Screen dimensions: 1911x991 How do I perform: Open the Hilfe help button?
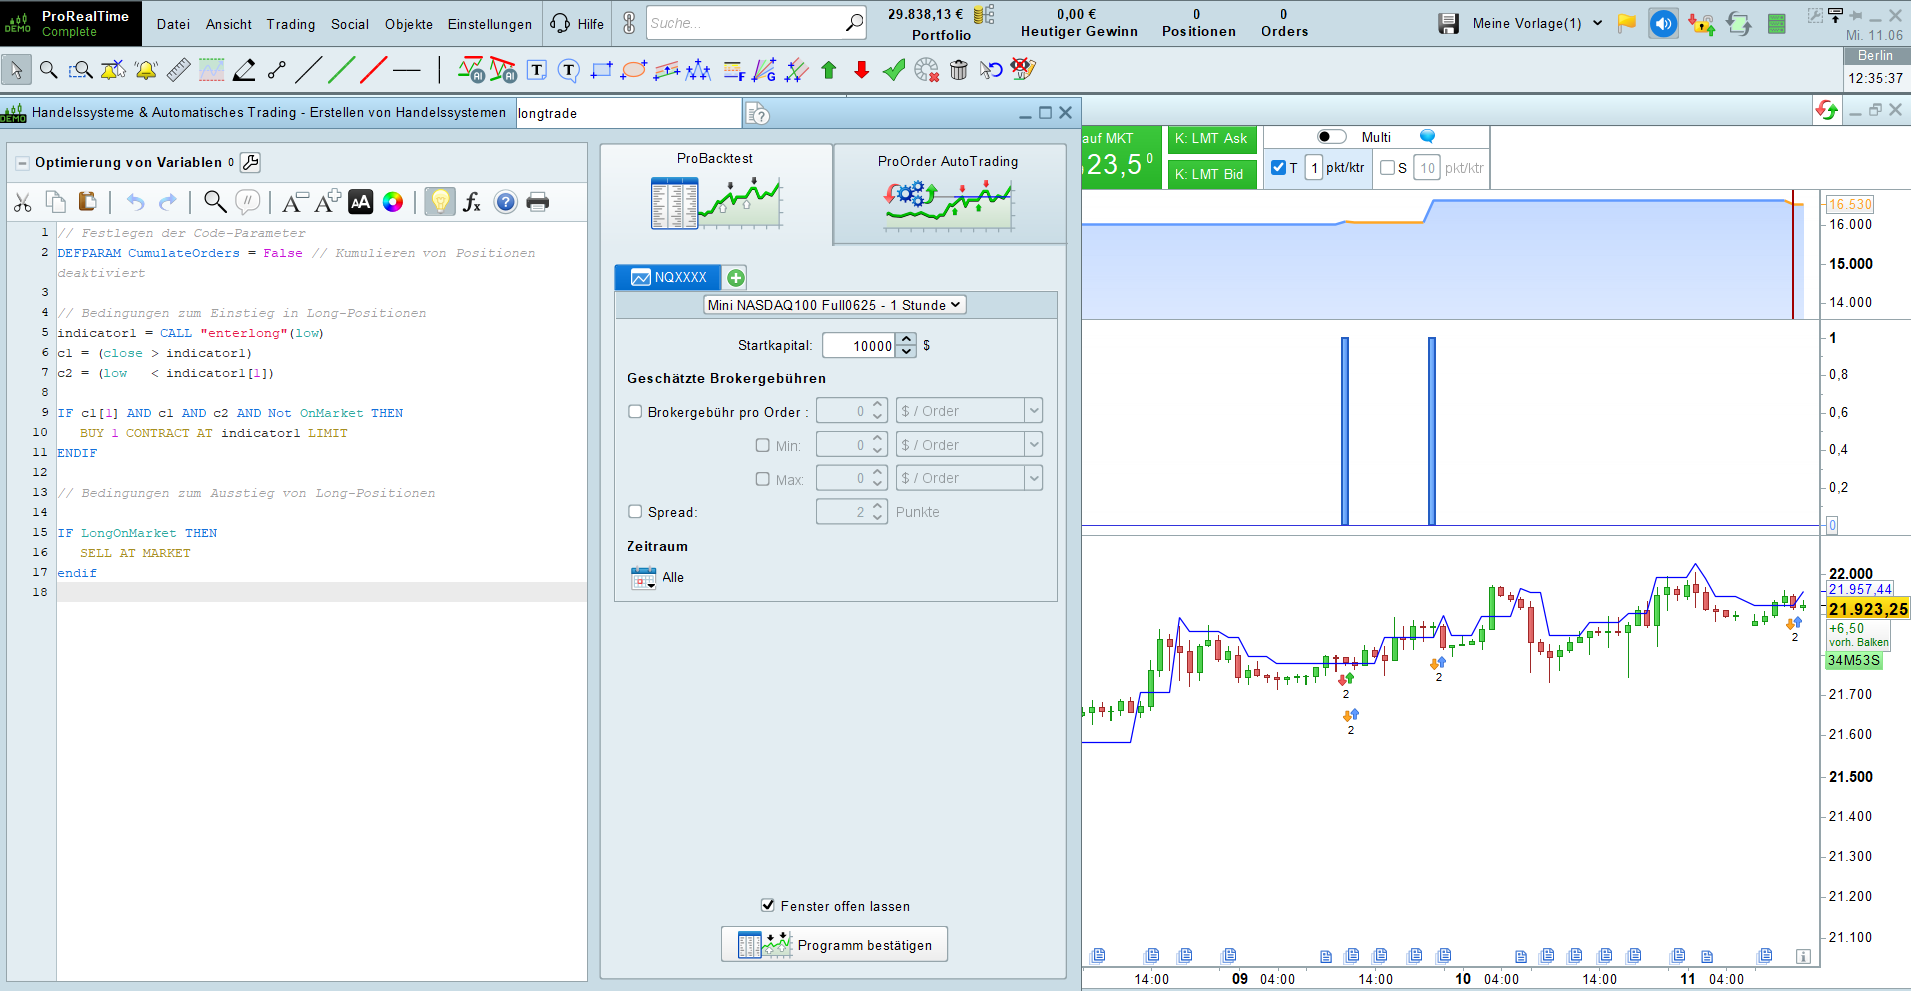pos(578,24)
